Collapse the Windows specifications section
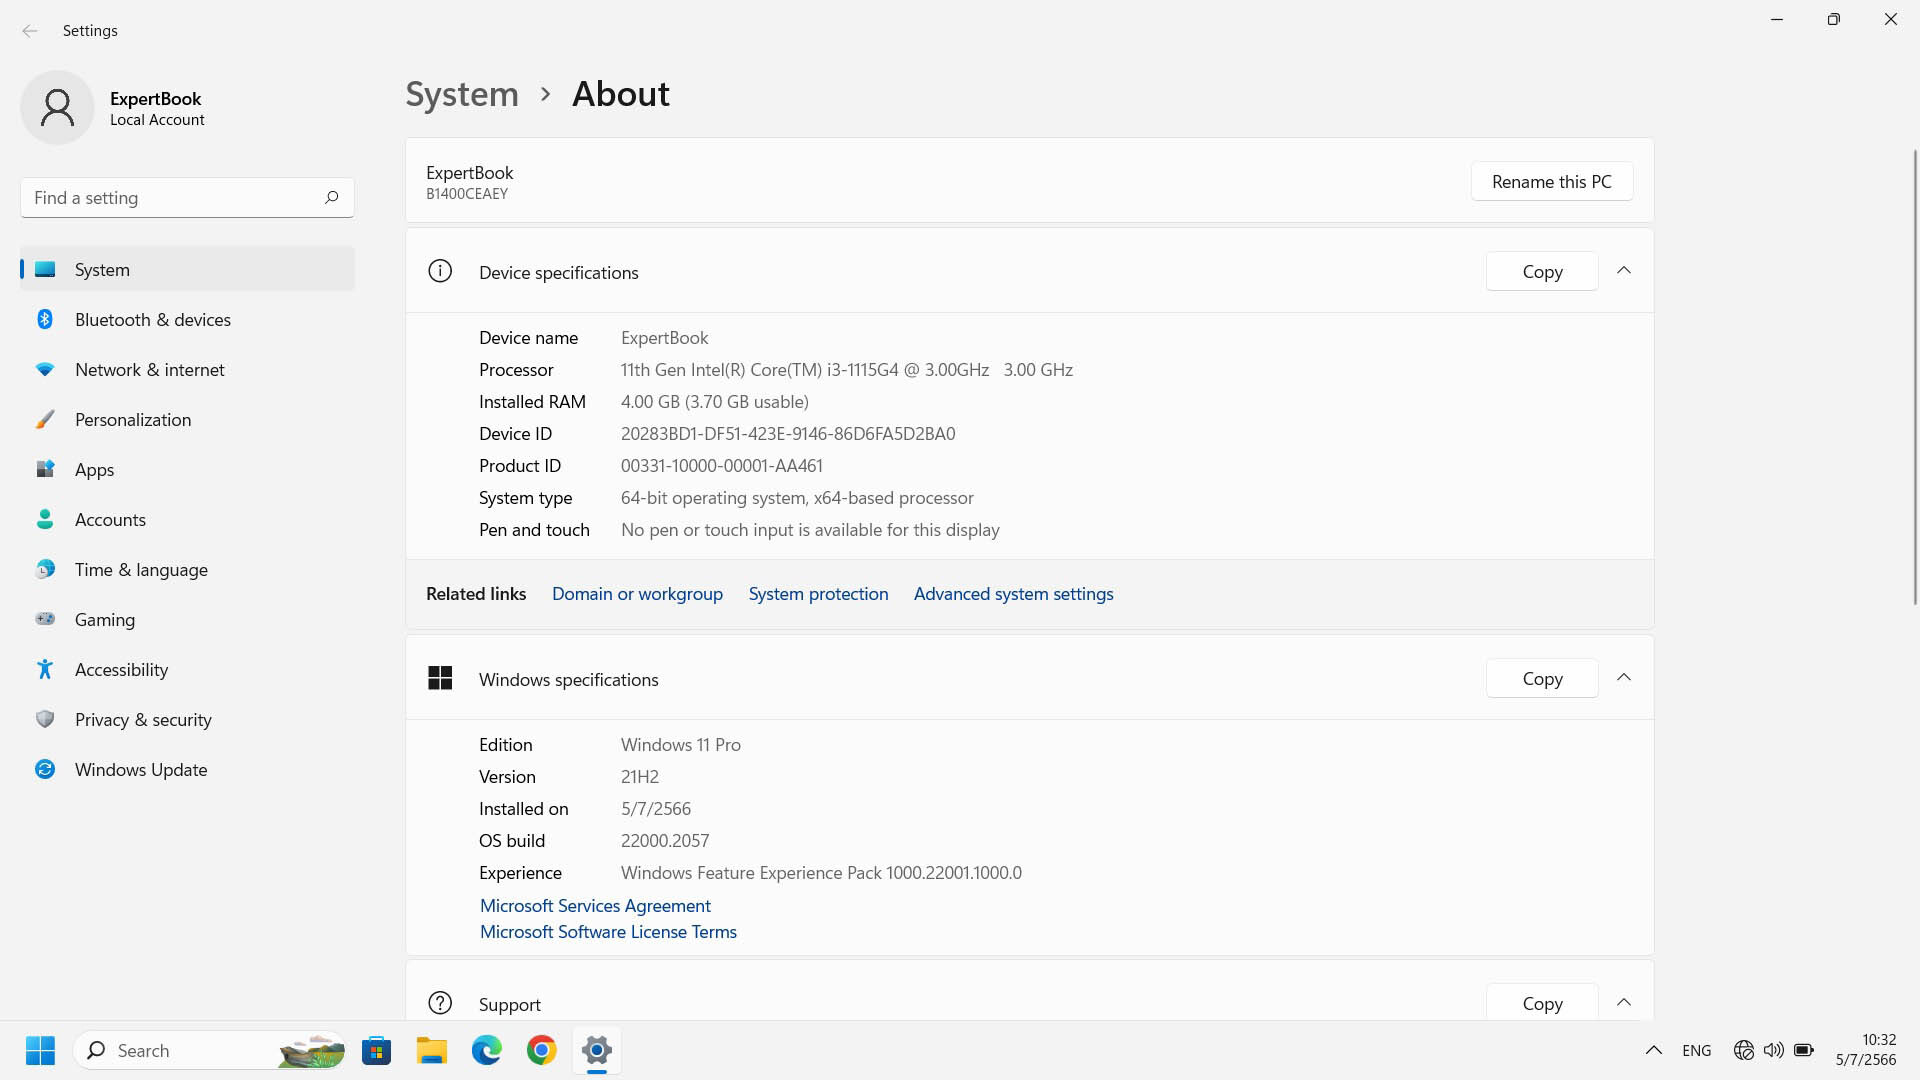 [x=1624, y=678]
